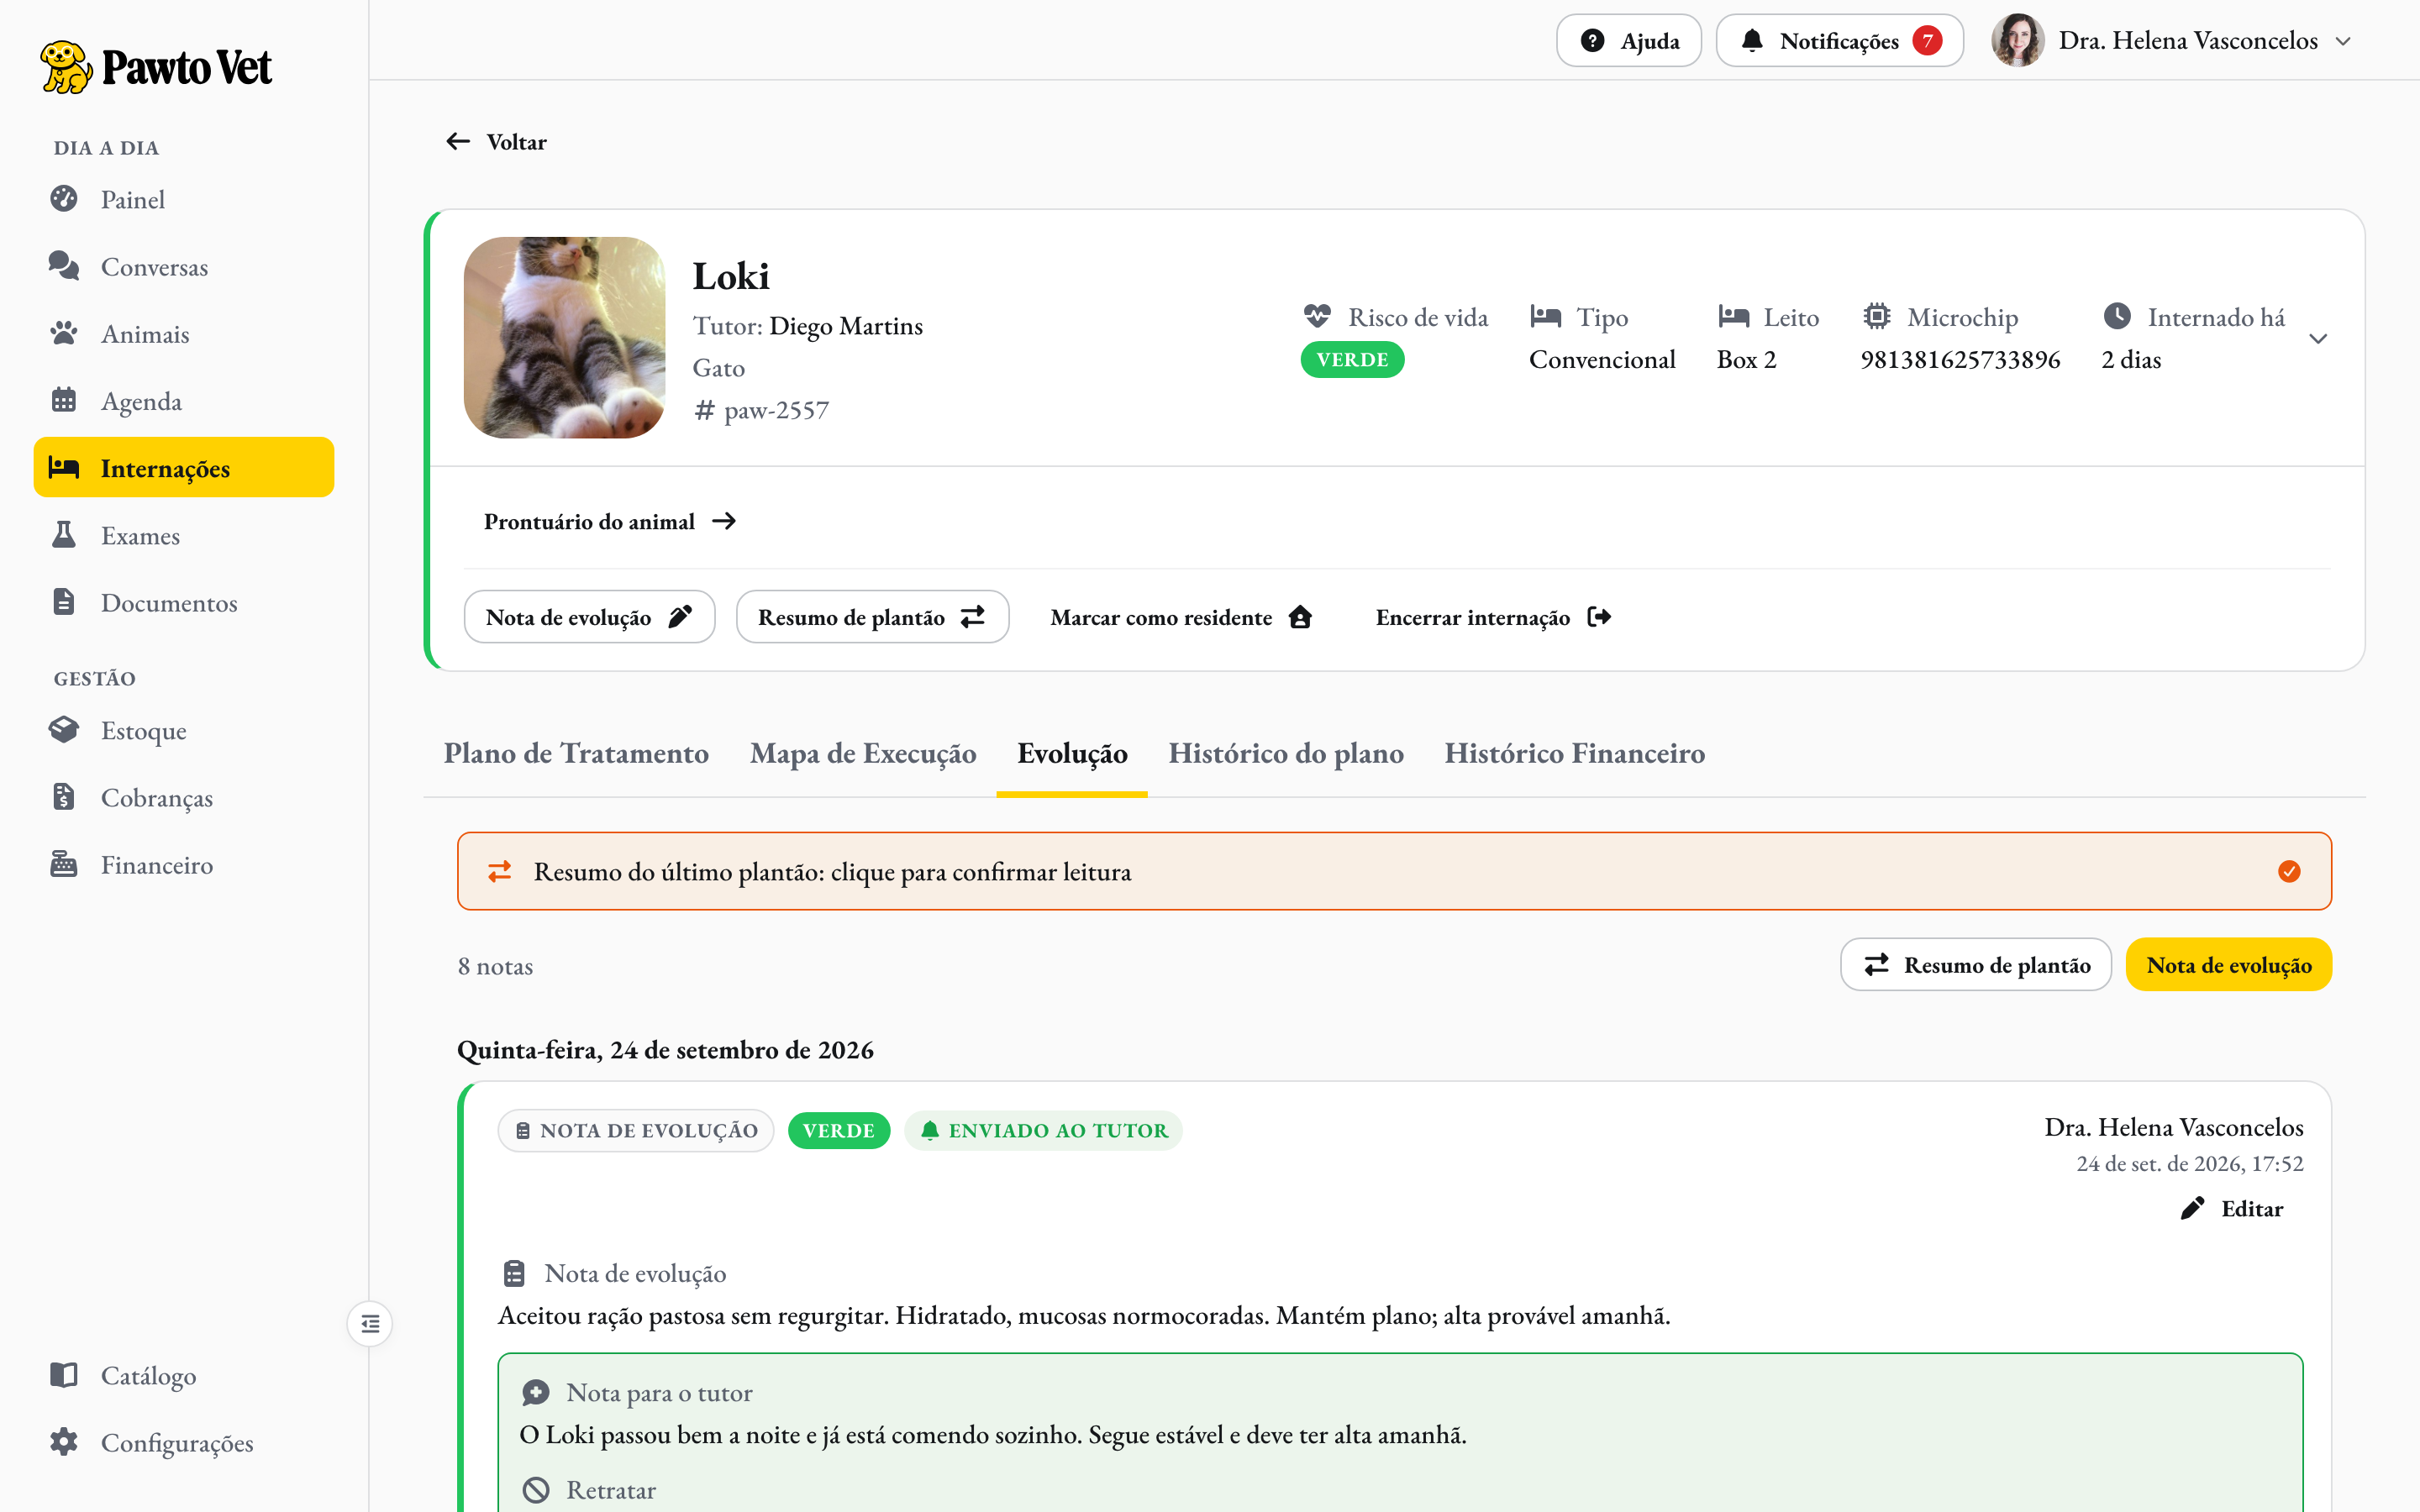Click the swap arrows icon in banner
This screenshot has height=1512, width=2420.
click(x=499, y=872)
